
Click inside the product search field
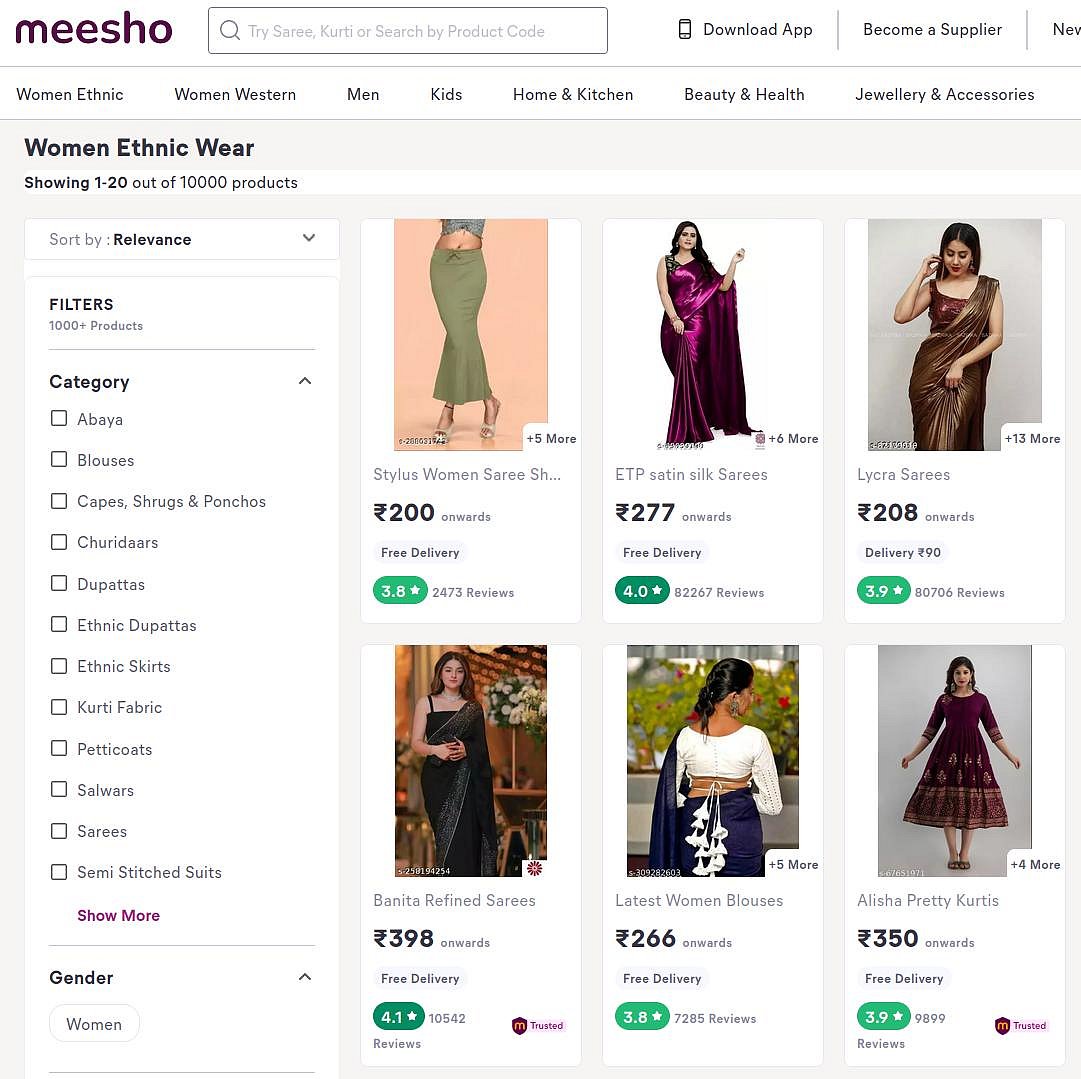420,31
